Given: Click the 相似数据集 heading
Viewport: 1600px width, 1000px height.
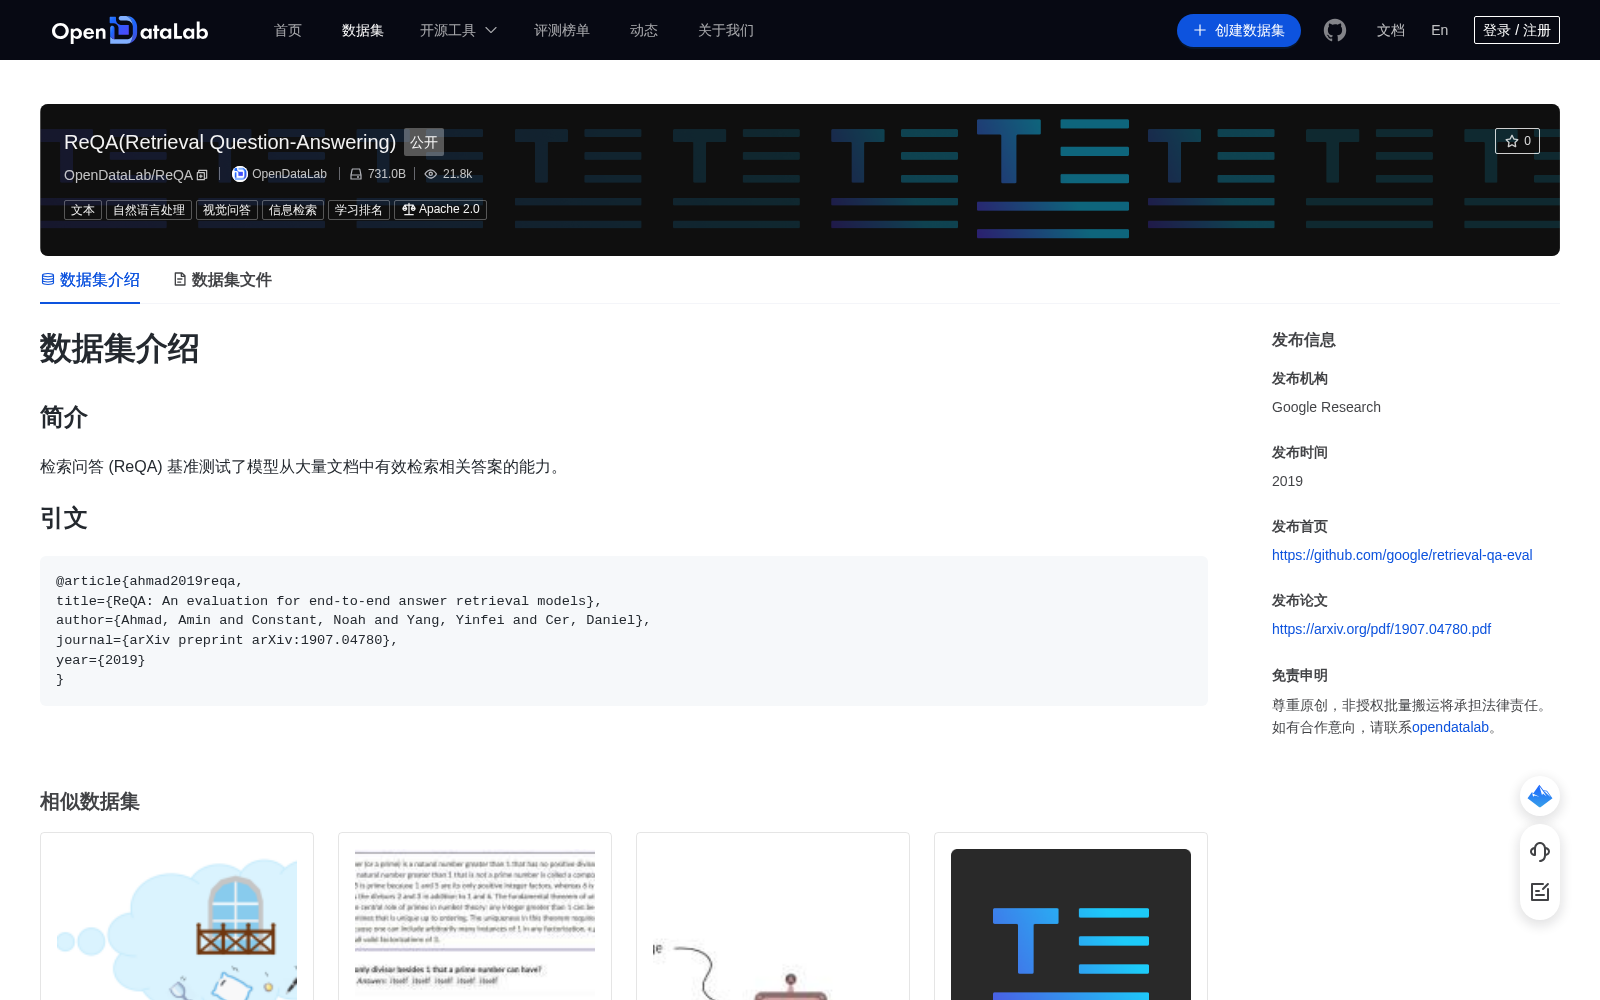Looking at the screenshot, I should pos(90,802).
